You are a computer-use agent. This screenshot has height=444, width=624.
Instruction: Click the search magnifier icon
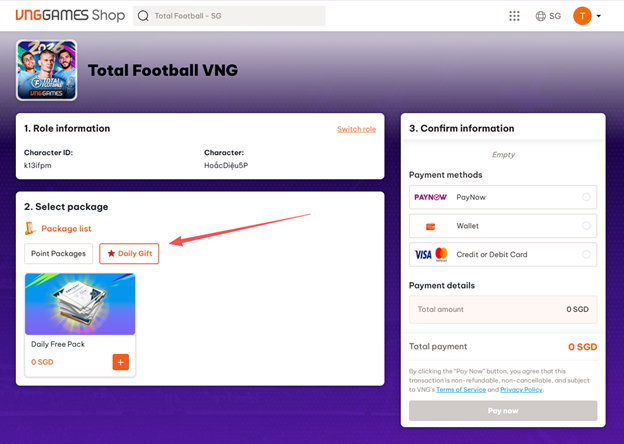click(x=144, y=16)
